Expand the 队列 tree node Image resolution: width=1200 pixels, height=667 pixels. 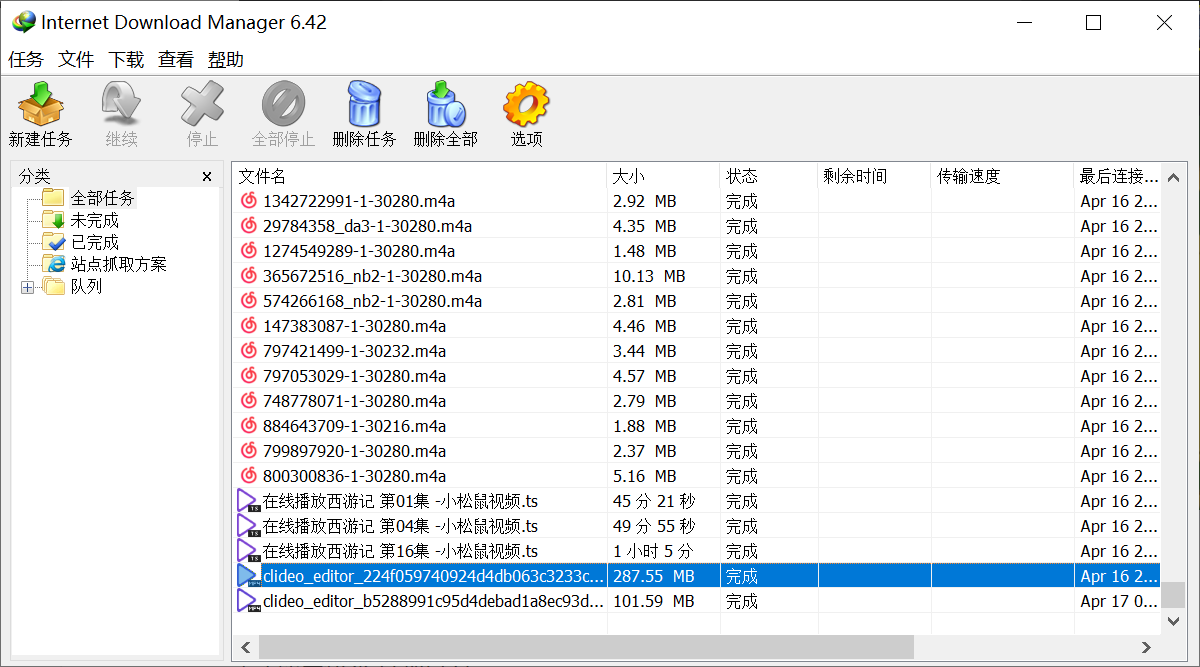tap(26, 287)
